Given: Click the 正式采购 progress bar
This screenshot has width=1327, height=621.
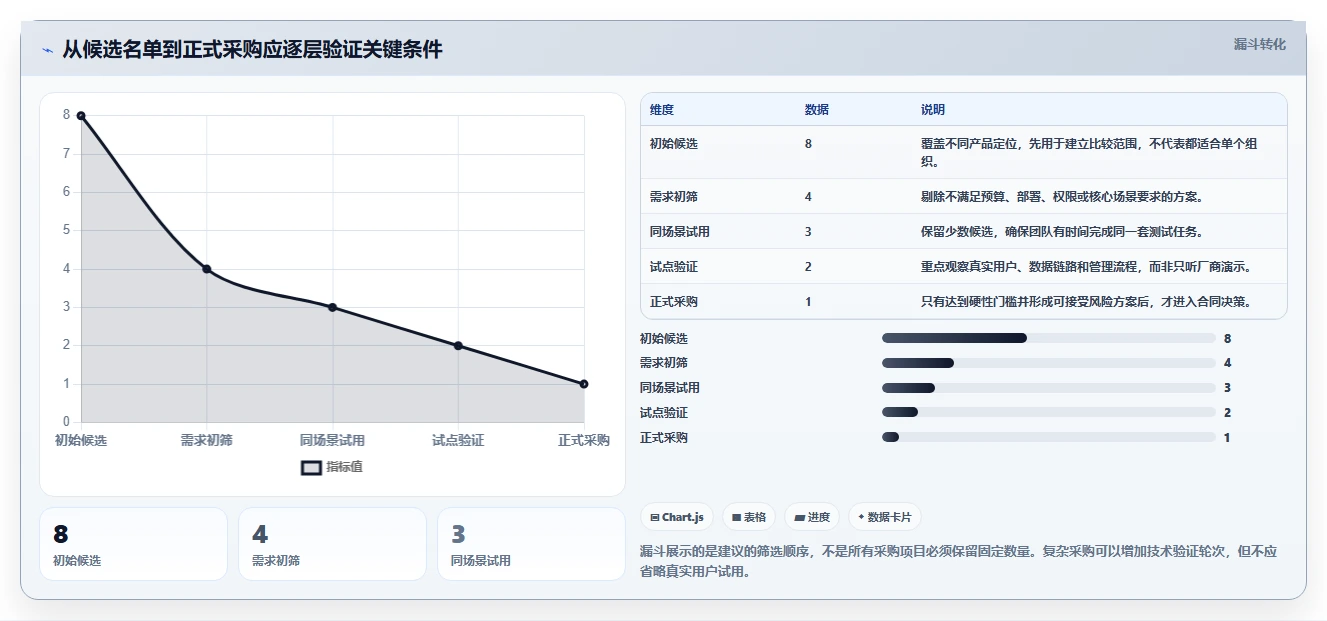Looking at the screenshot, I should pyautogui.click(x=1048, y=437).
